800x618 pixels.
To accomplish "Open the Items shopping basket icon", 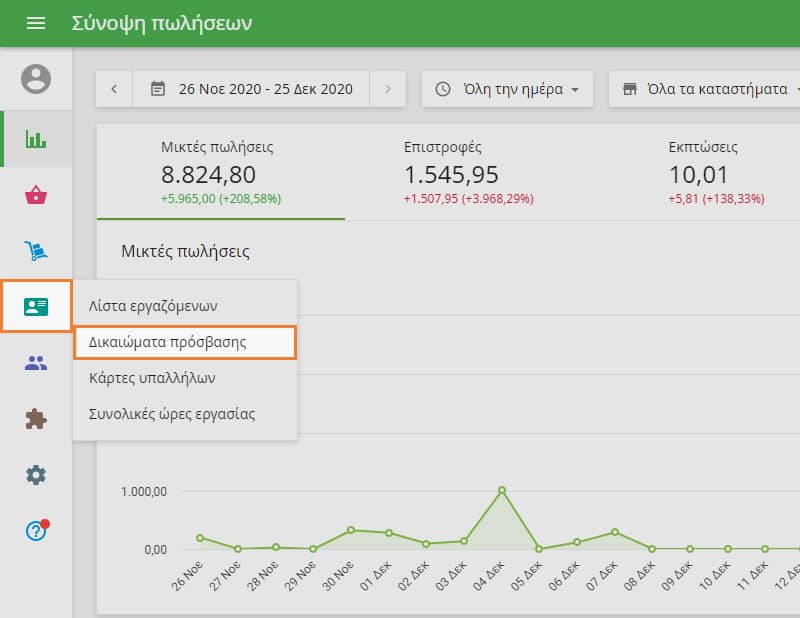I will tap(36, 195).
